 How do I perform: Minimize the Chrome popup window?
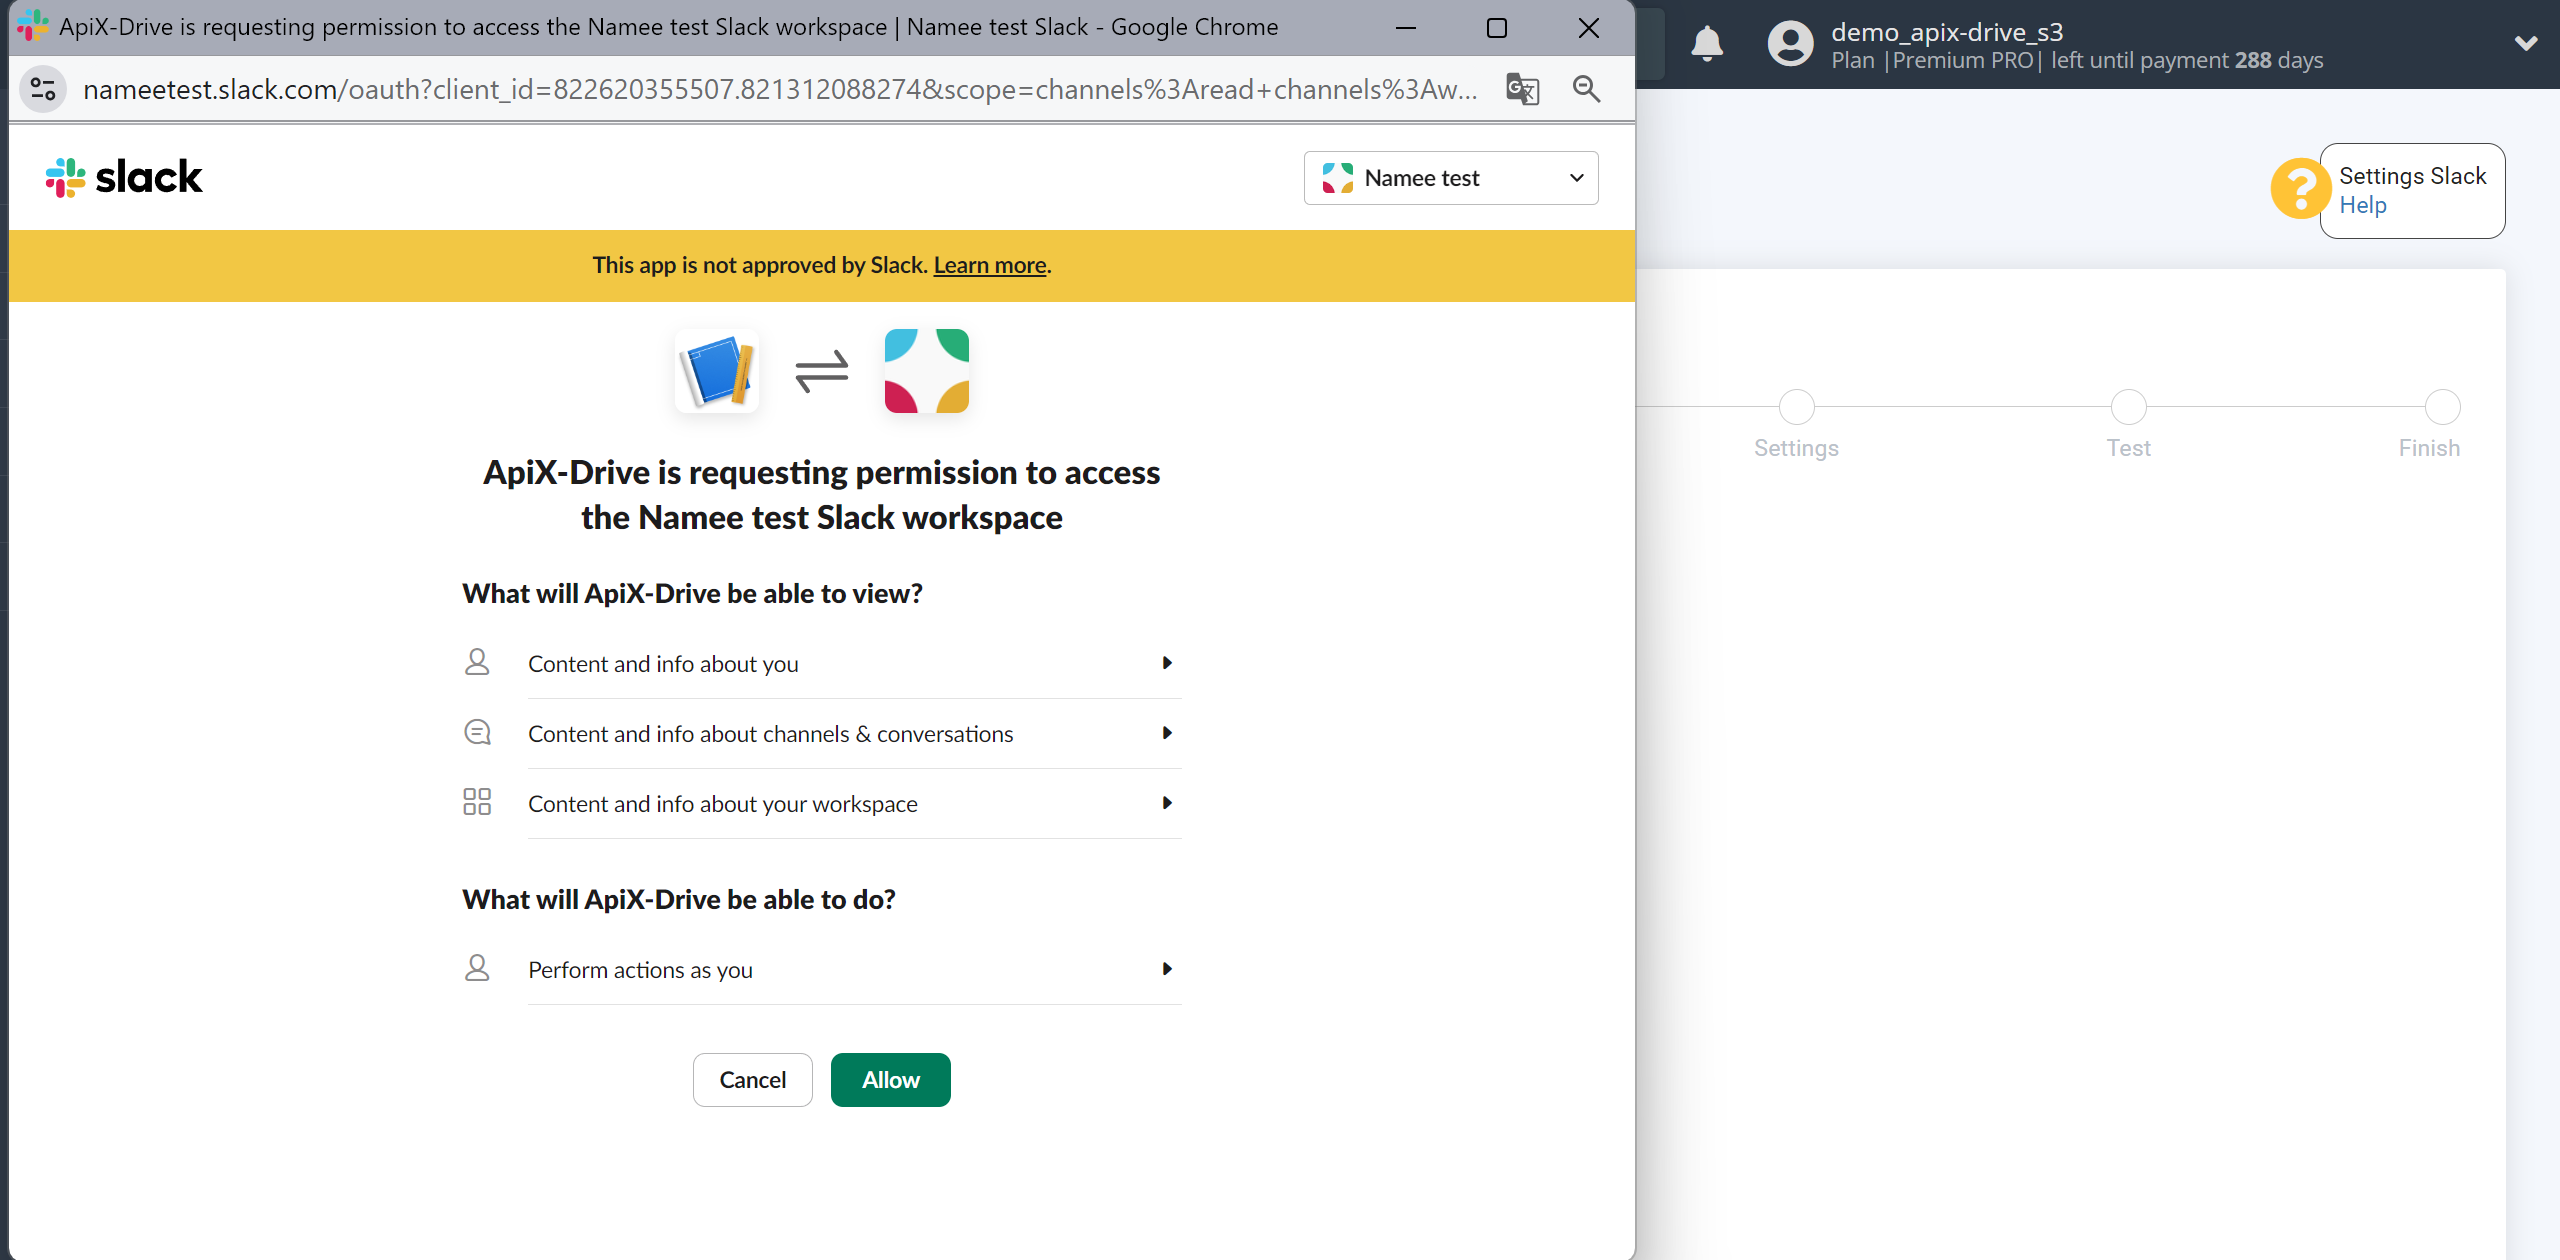[1406, 28]
